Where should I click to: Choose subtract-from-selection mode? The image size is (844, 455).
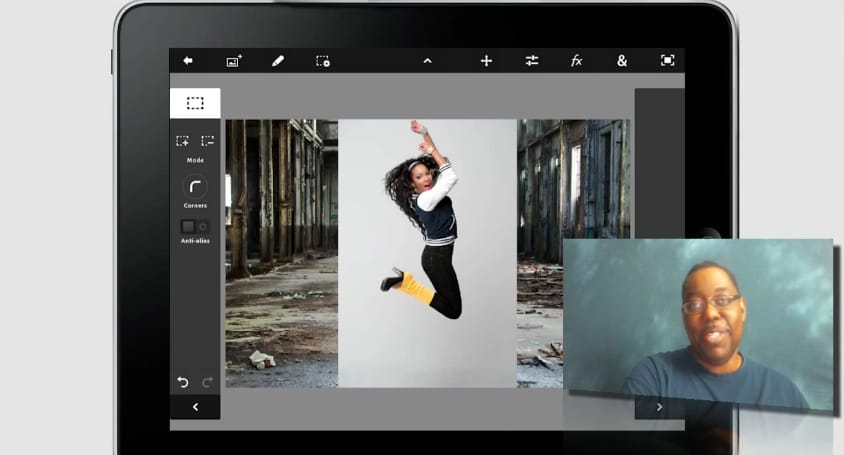pos(207,141)
